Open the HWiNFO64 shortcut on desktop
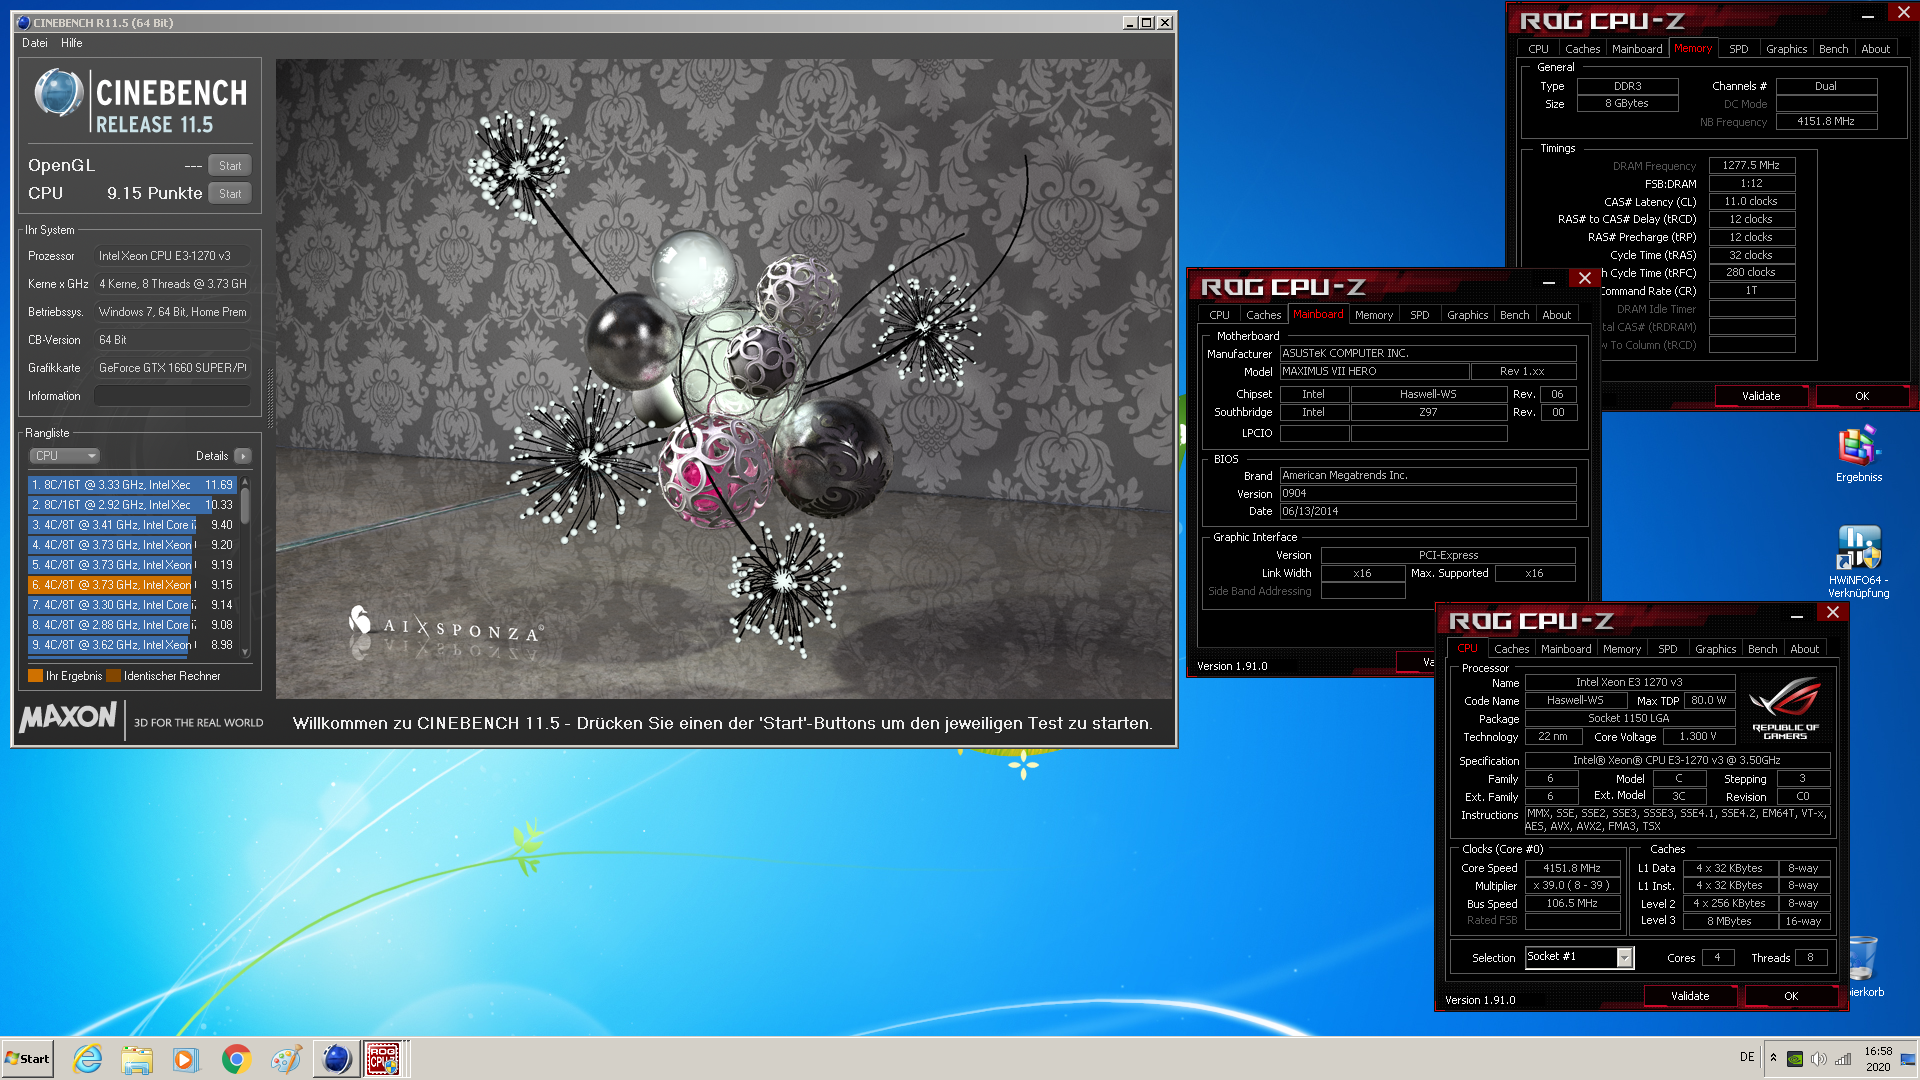Screen dimensions: 1920x1080 pyautogui.click(x=1859, y=562)
